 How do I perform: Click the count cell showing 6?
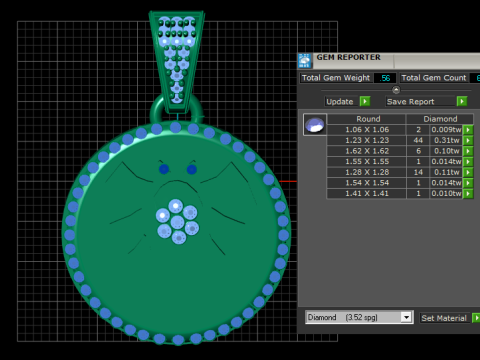coord(418,151)
